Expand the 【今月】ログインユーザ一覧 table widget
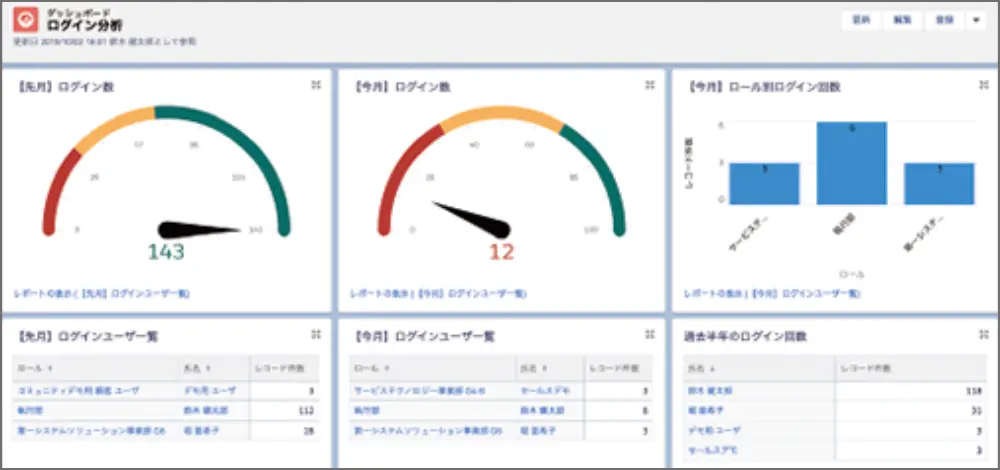Viewport: 1000px width, 470px height. pos(650,335)
